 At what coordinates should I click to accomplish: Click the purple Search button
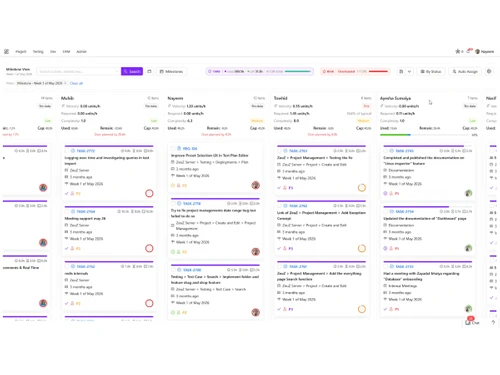(x=132, y=71)
